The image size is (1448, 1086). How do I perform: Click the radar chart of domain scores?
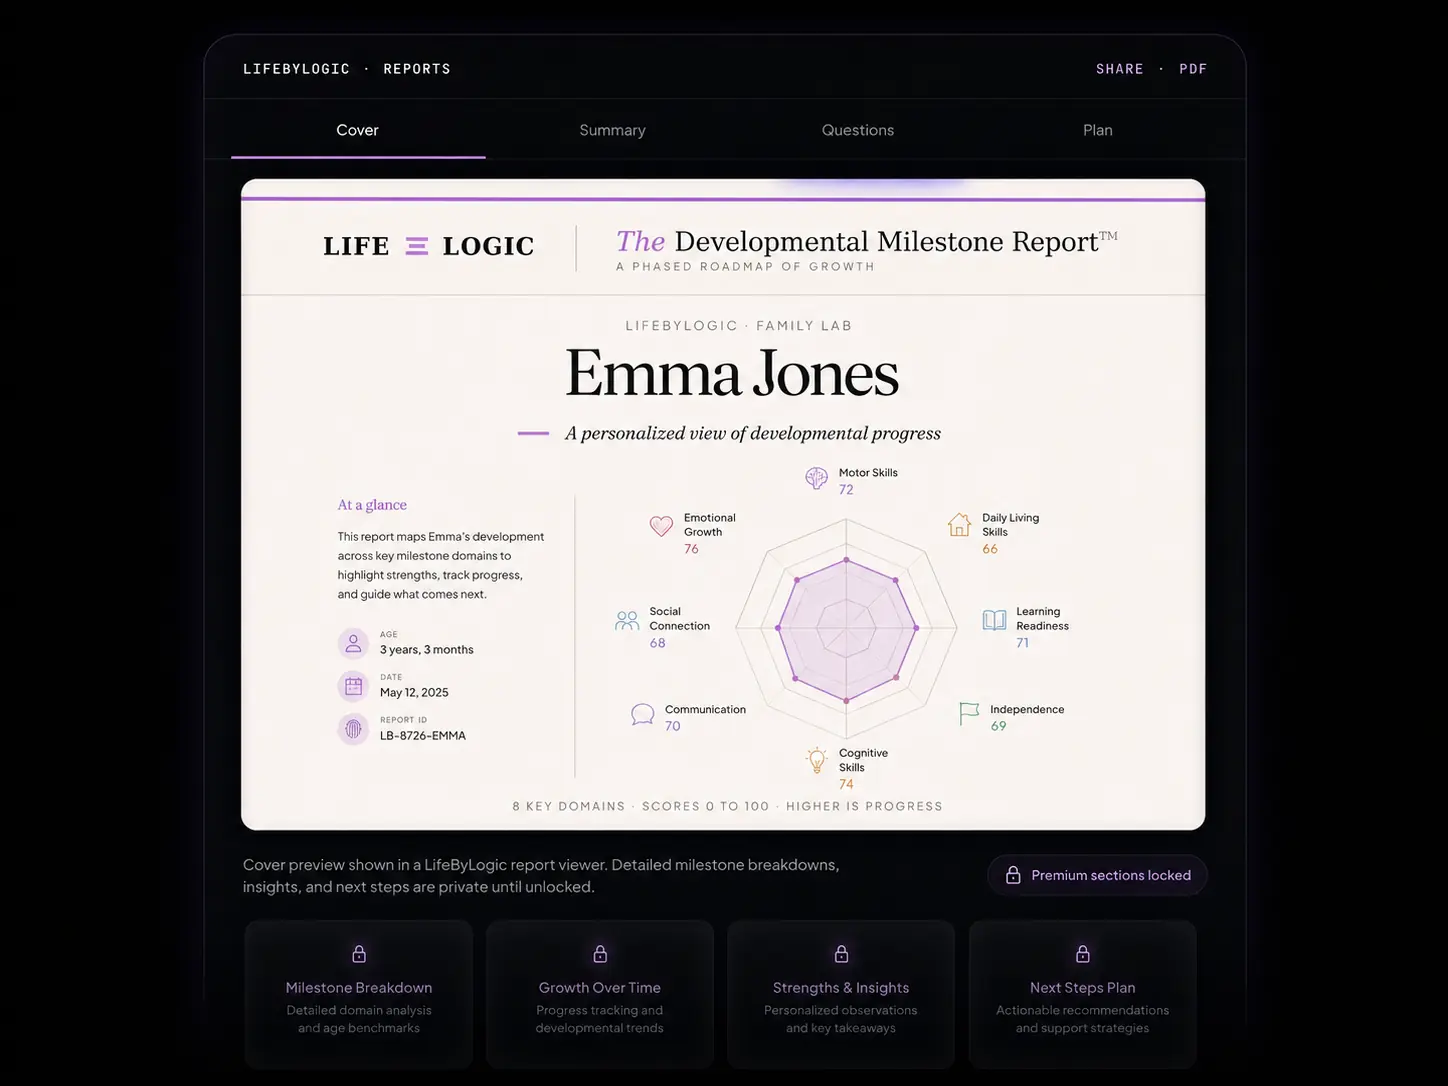click(846, 628)
